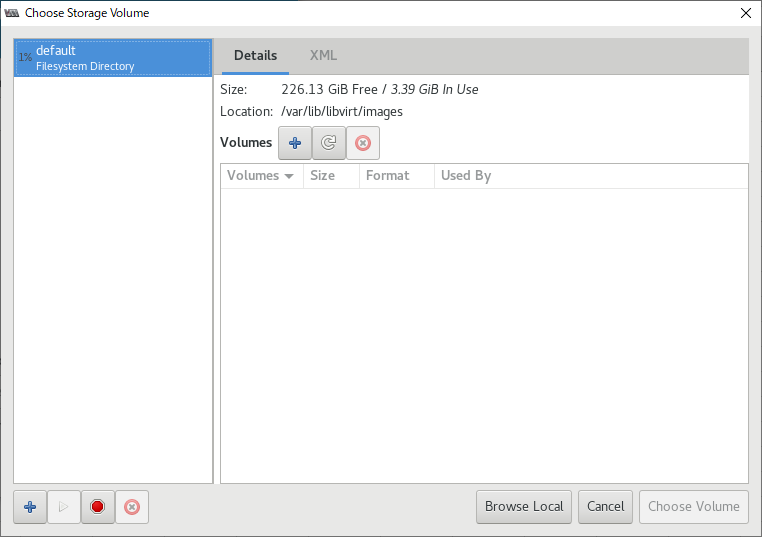
Task: Sort by the Used By column header
Action: (591, 175)
